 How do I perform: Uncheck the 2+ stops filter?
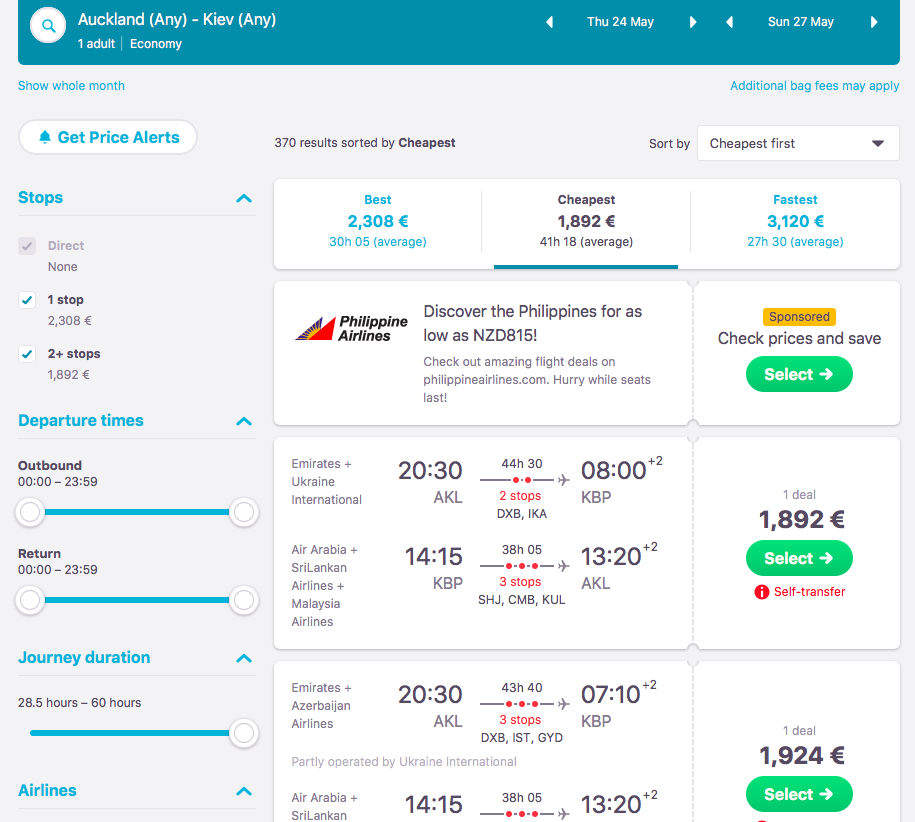coord(28,354)
